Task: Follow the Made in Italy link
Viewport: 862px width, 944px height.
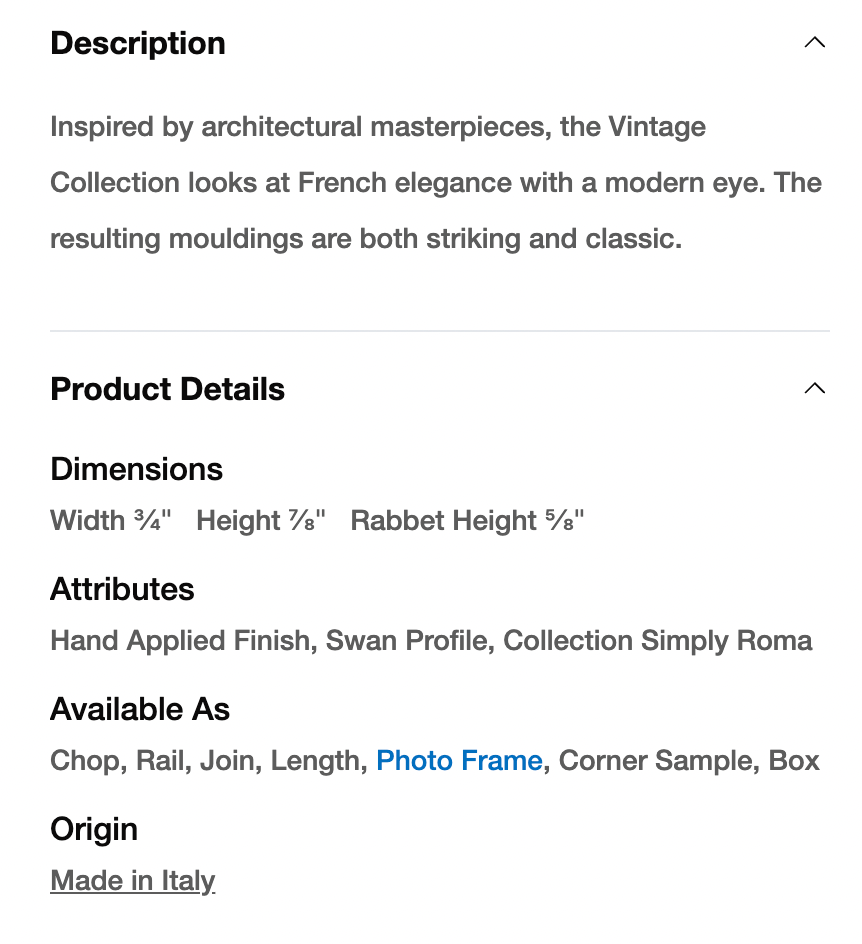Action: tap(133, 881)
